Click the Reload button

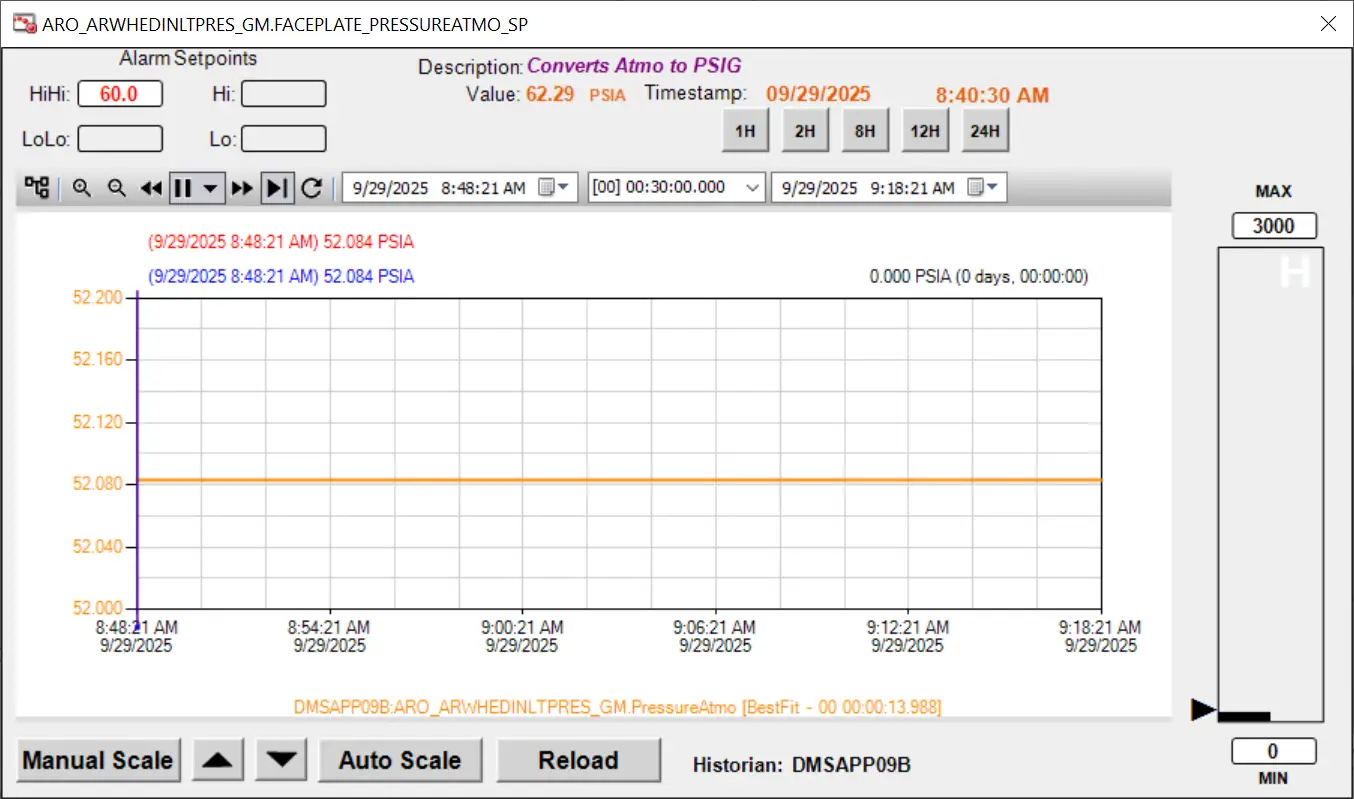(x=578, y=760)
